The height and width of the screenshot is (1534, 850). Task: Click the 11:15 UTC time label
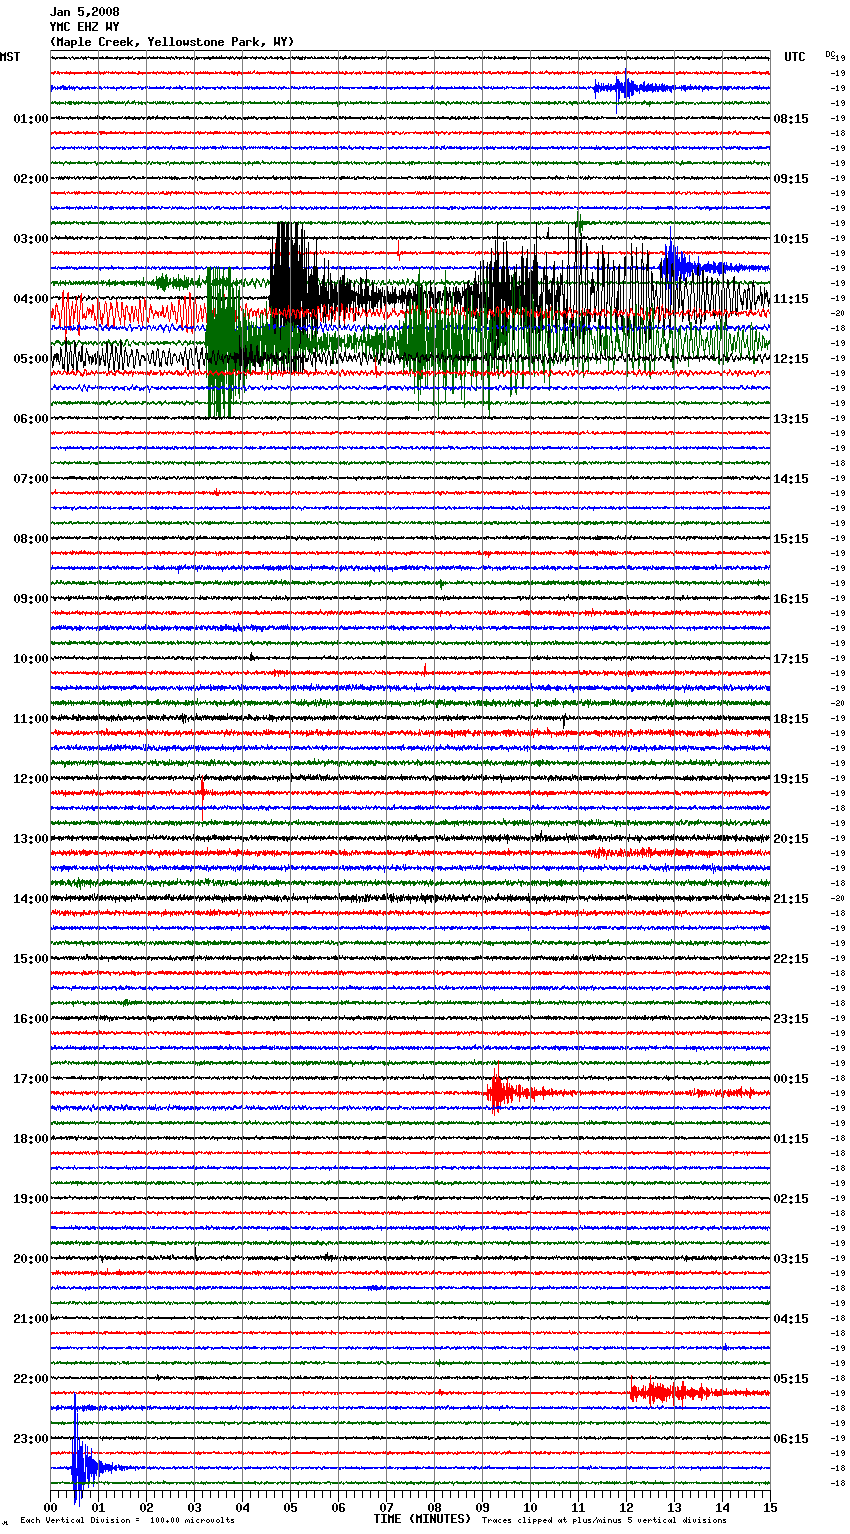791,299
